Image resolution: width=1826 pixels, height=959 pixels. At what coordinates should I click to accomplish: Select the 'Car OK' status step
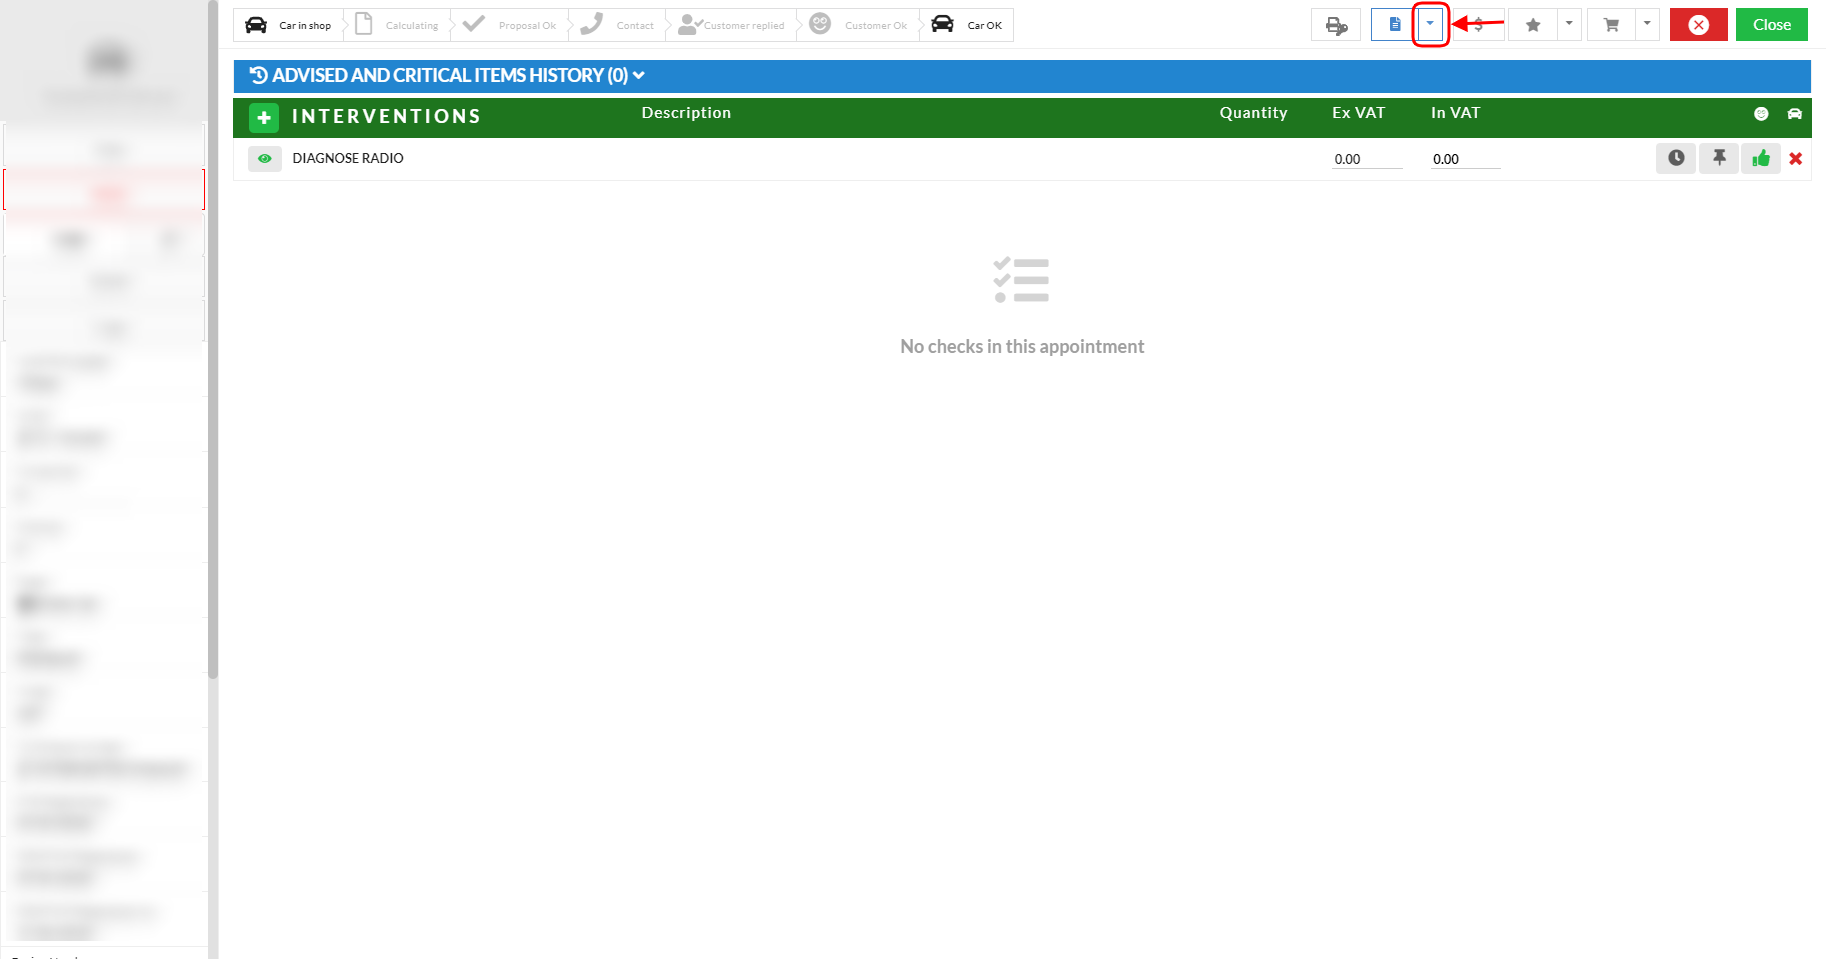[x=967, y=25]
